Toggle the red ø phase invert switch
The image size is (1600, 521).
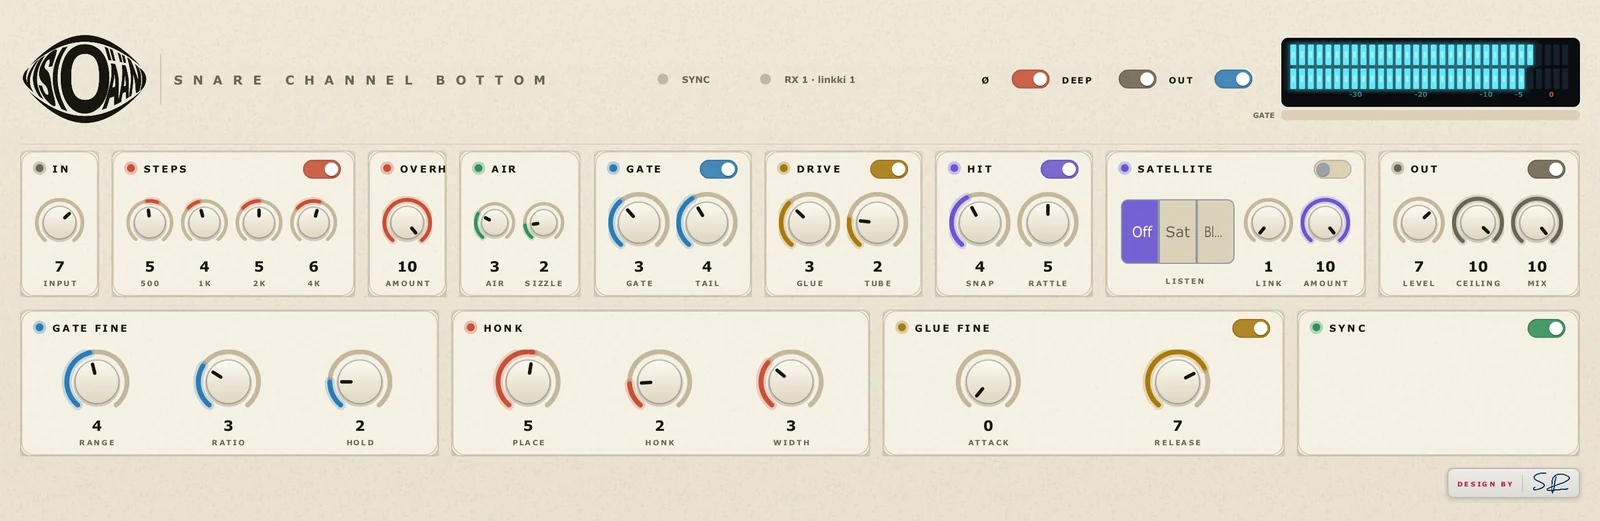coord(1030,79)
